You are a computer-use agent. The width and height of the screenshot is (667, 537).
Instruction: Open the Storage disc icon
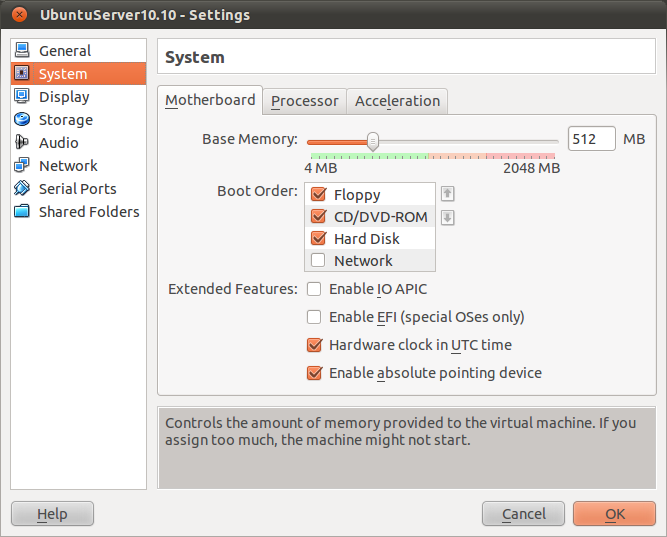click(x=21, y=120)
